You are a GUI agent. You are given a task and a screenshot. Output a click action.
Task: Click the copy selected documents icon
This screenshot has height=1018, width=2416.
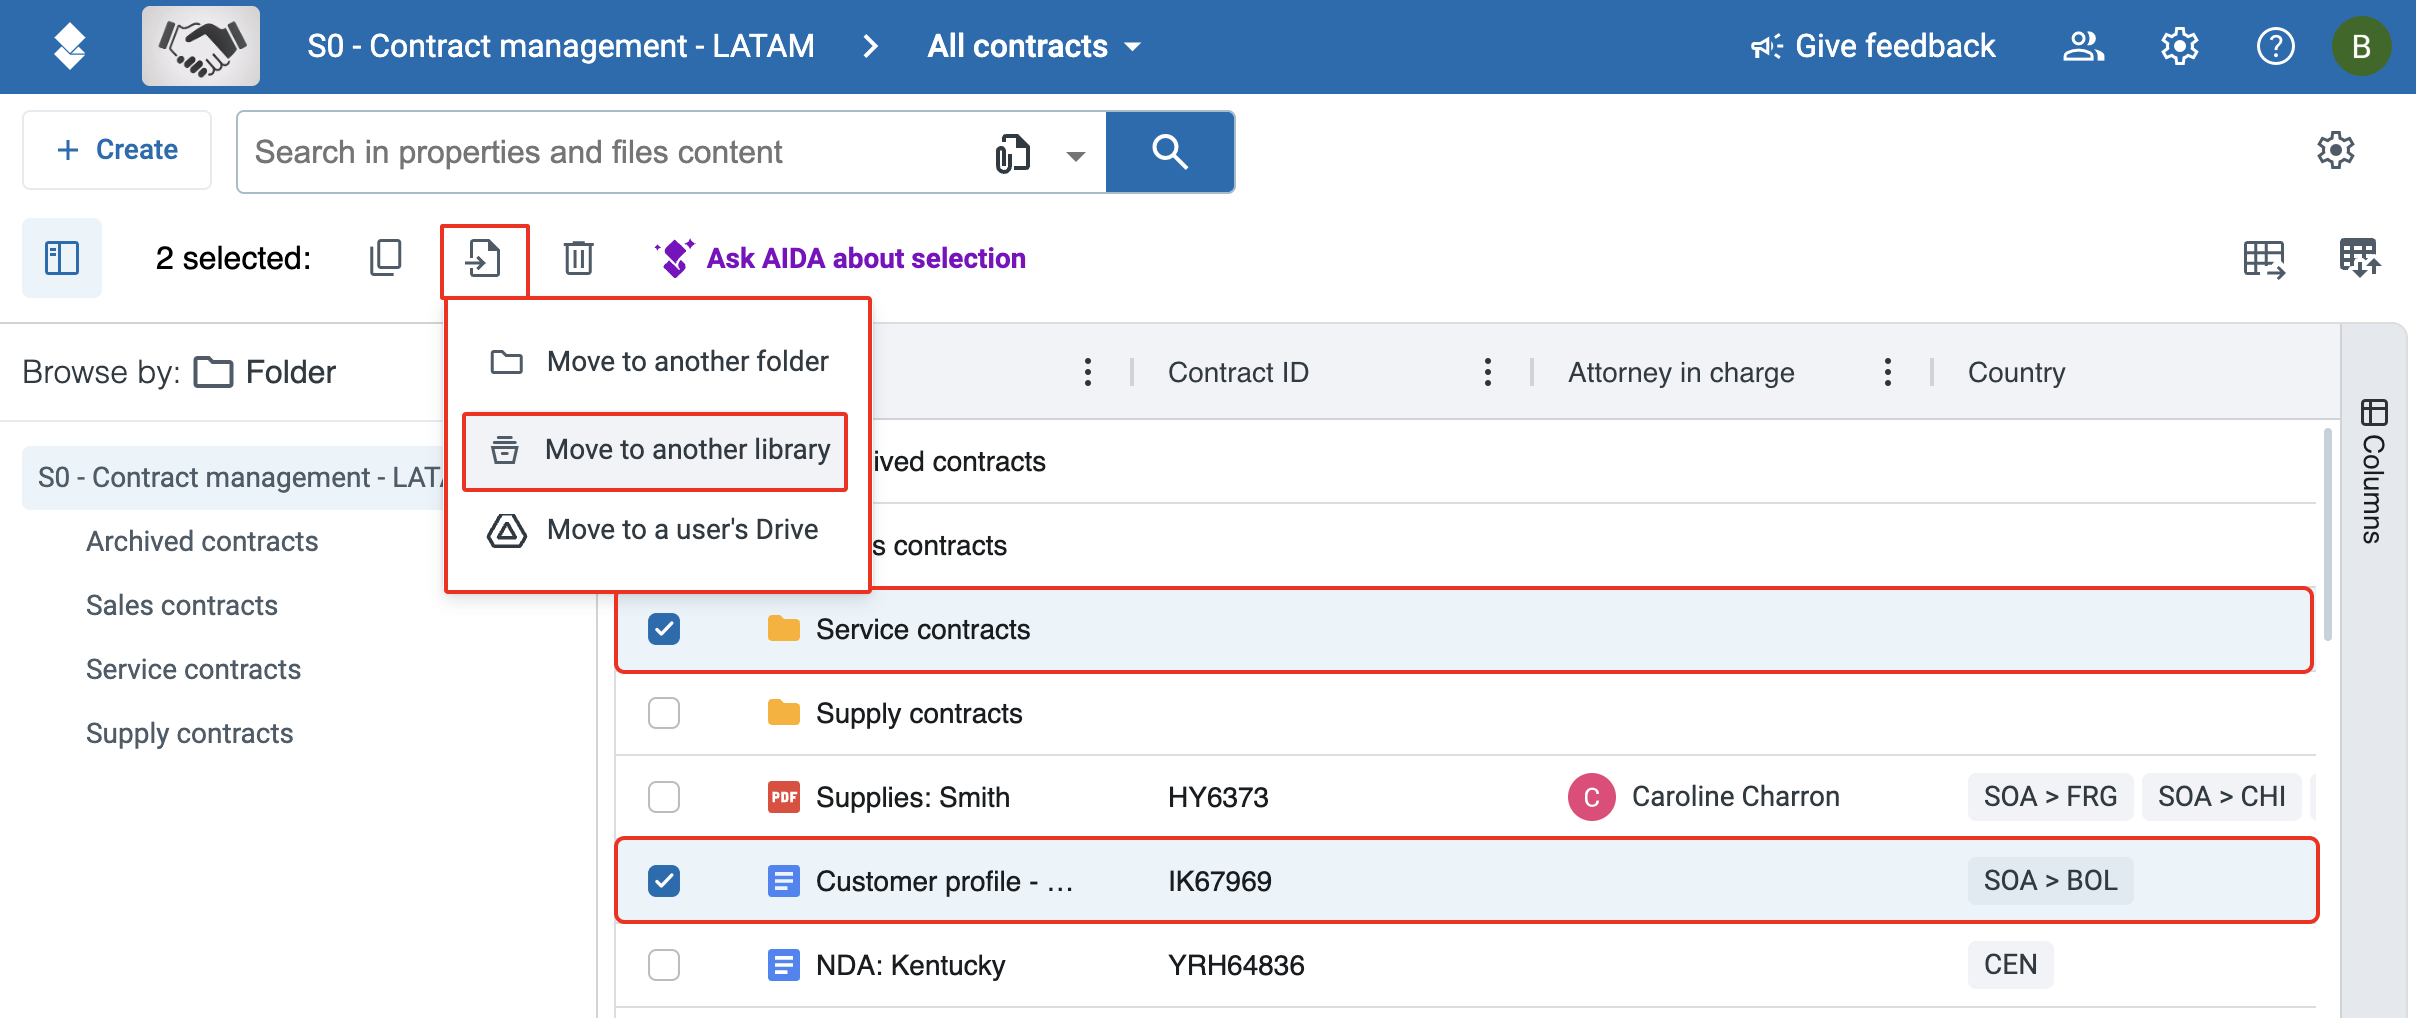pyautogui.click(x=385, y=258)
